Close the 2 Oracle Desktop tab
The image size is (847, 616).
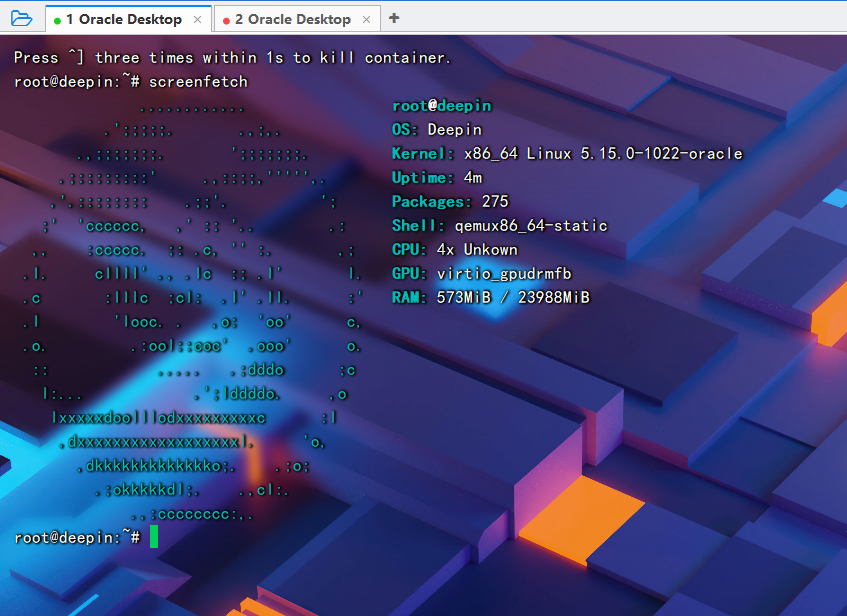pyautogui.click(x=366, y=19)
